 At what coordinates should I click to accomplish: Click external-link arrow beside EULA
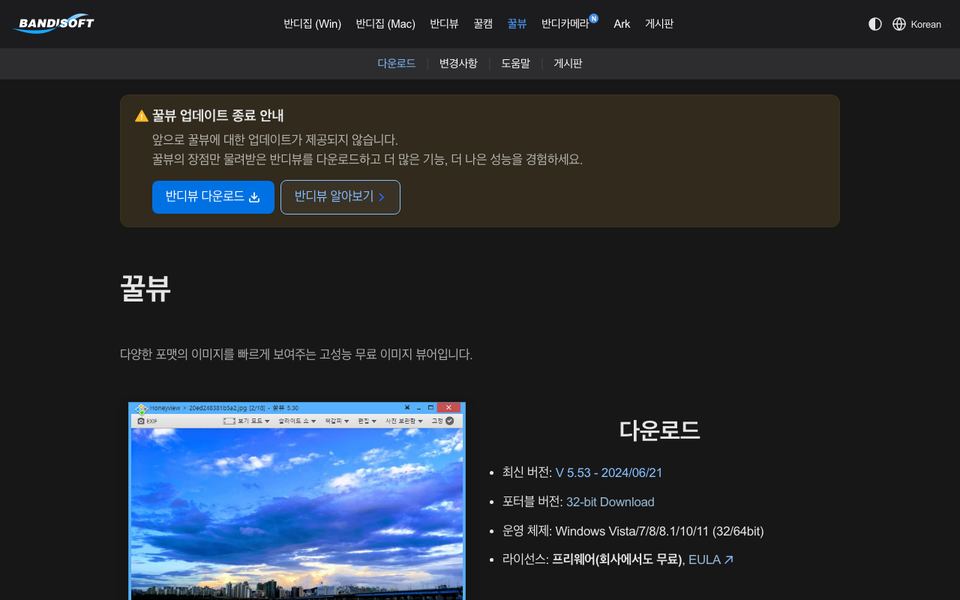pyautogui.click(x=729, y=560)
